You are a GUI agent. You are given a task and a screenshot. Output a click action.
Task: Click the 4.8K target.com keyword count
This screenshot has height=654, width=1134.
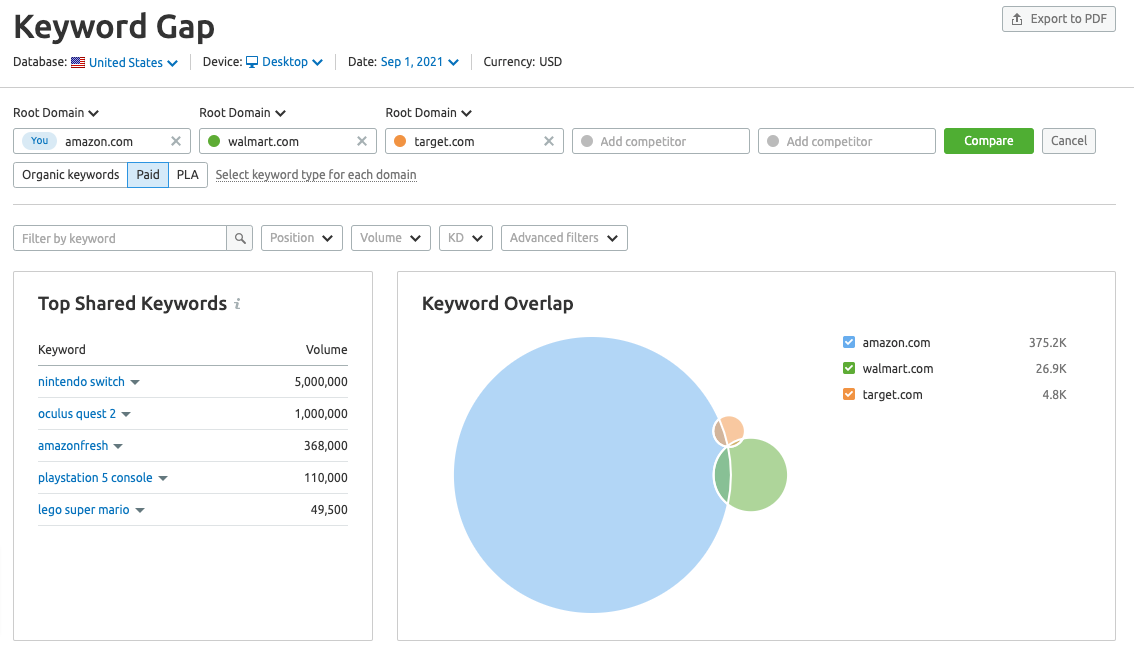click(1054, 395)
